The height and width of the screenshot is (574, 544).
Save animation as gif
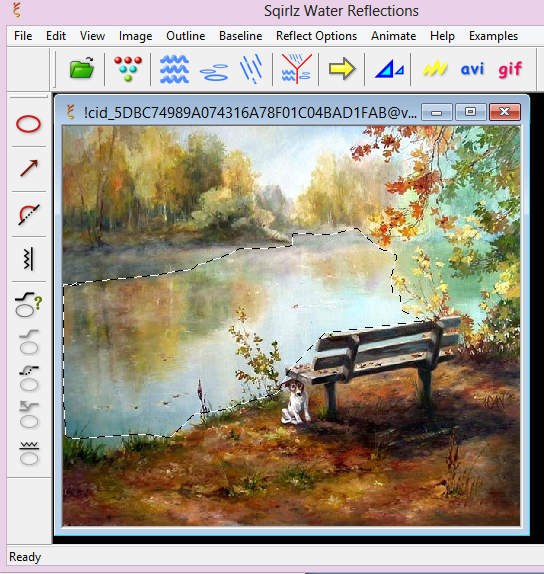pyautogui.click(x=510, y=69)
